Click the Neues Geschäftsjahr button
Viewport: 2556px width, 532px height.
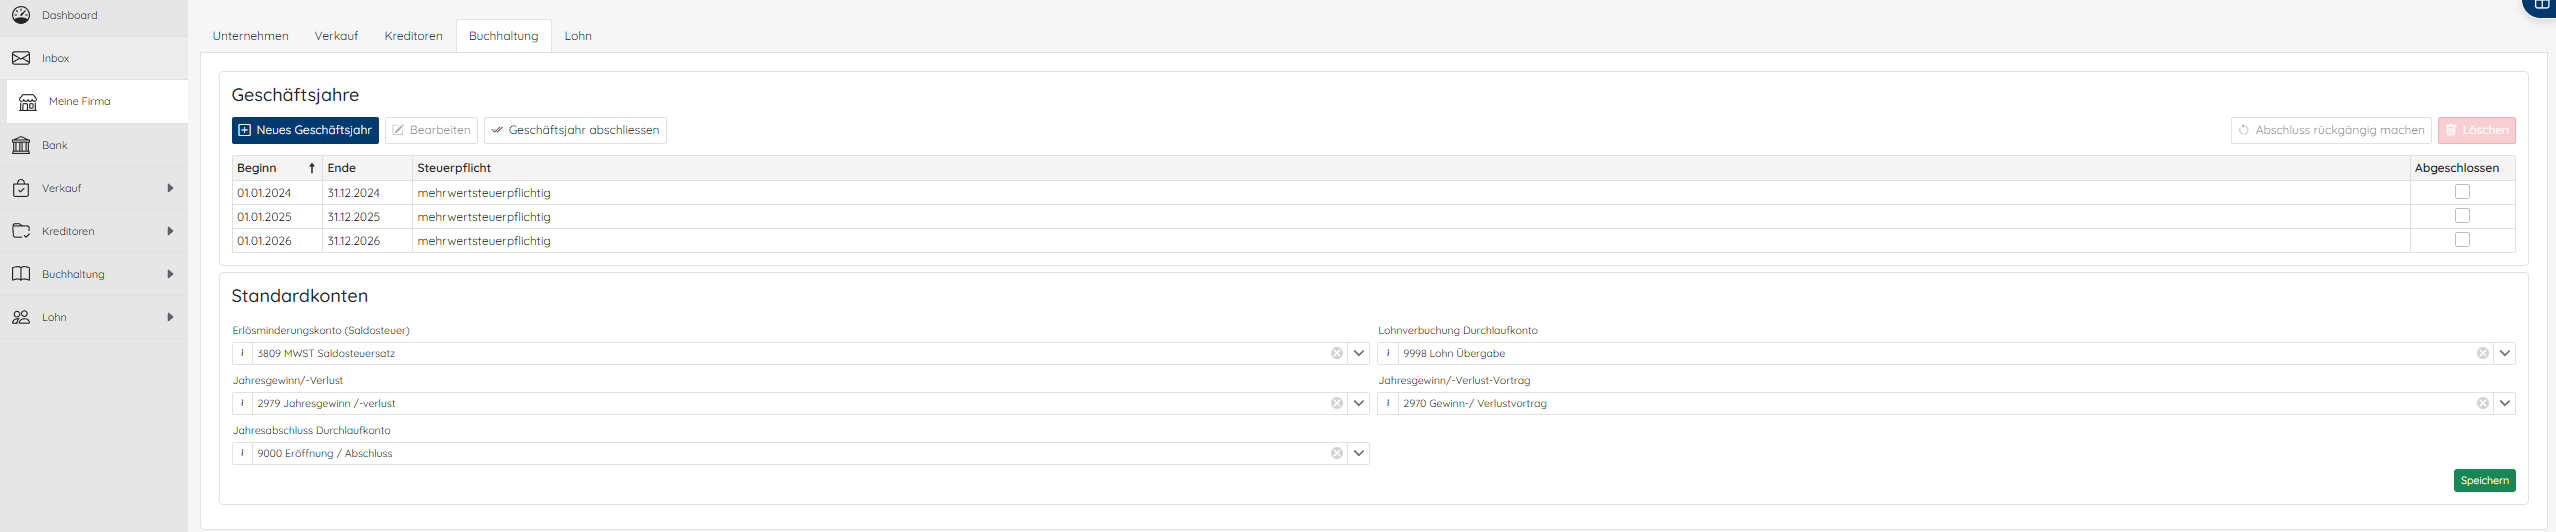coord(305,130)
